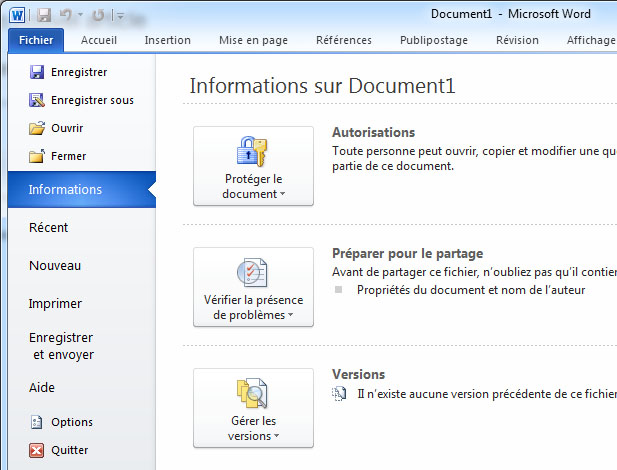Select the Ouvrir label in the sidebar
Screen dimensions: 617x470
click(67, 128)
